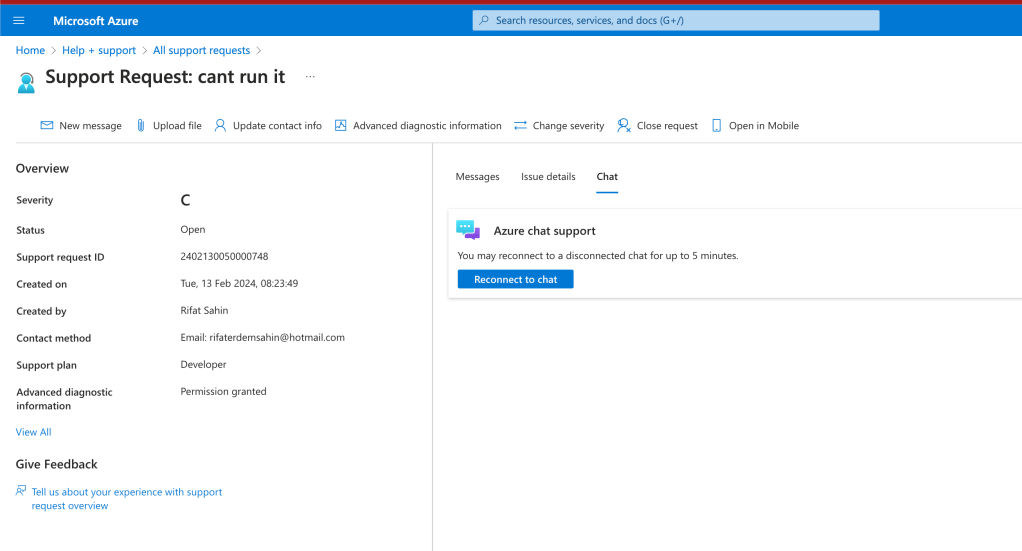Click the Close request person icon
The height and width of the screenshot is (551, 1022).
[624, 125]
